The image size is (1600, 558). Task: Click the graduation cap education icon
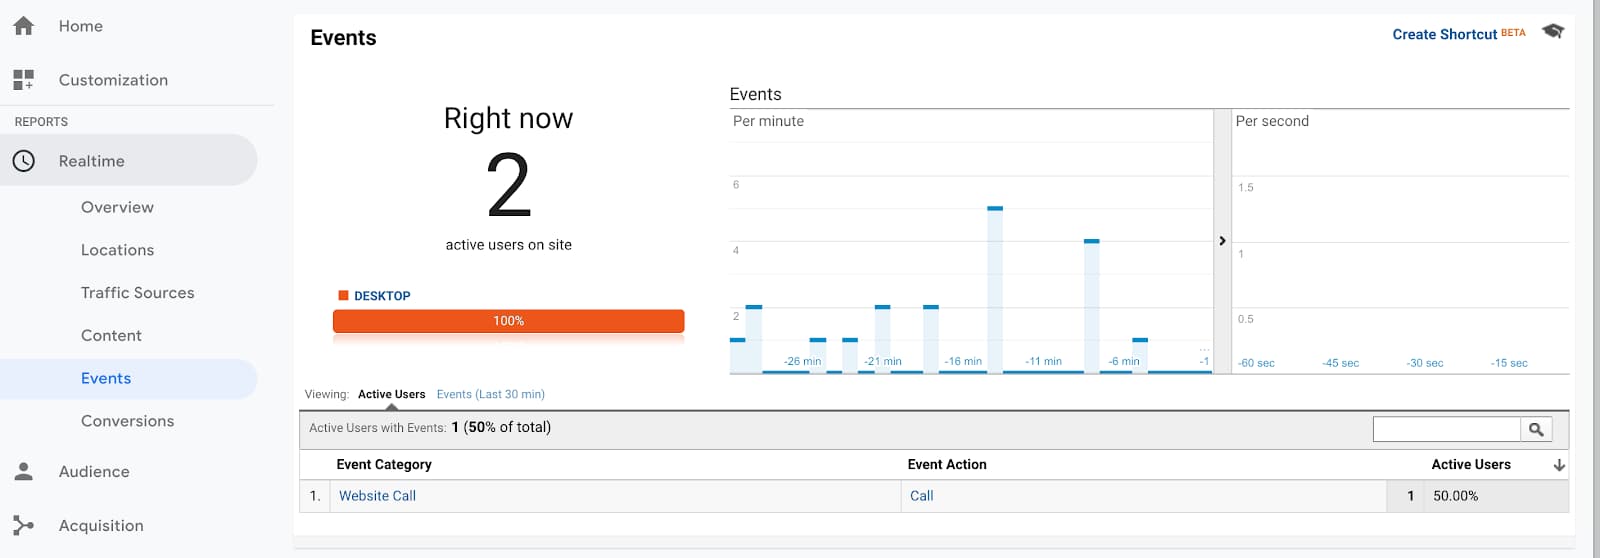coord(1552,32)
